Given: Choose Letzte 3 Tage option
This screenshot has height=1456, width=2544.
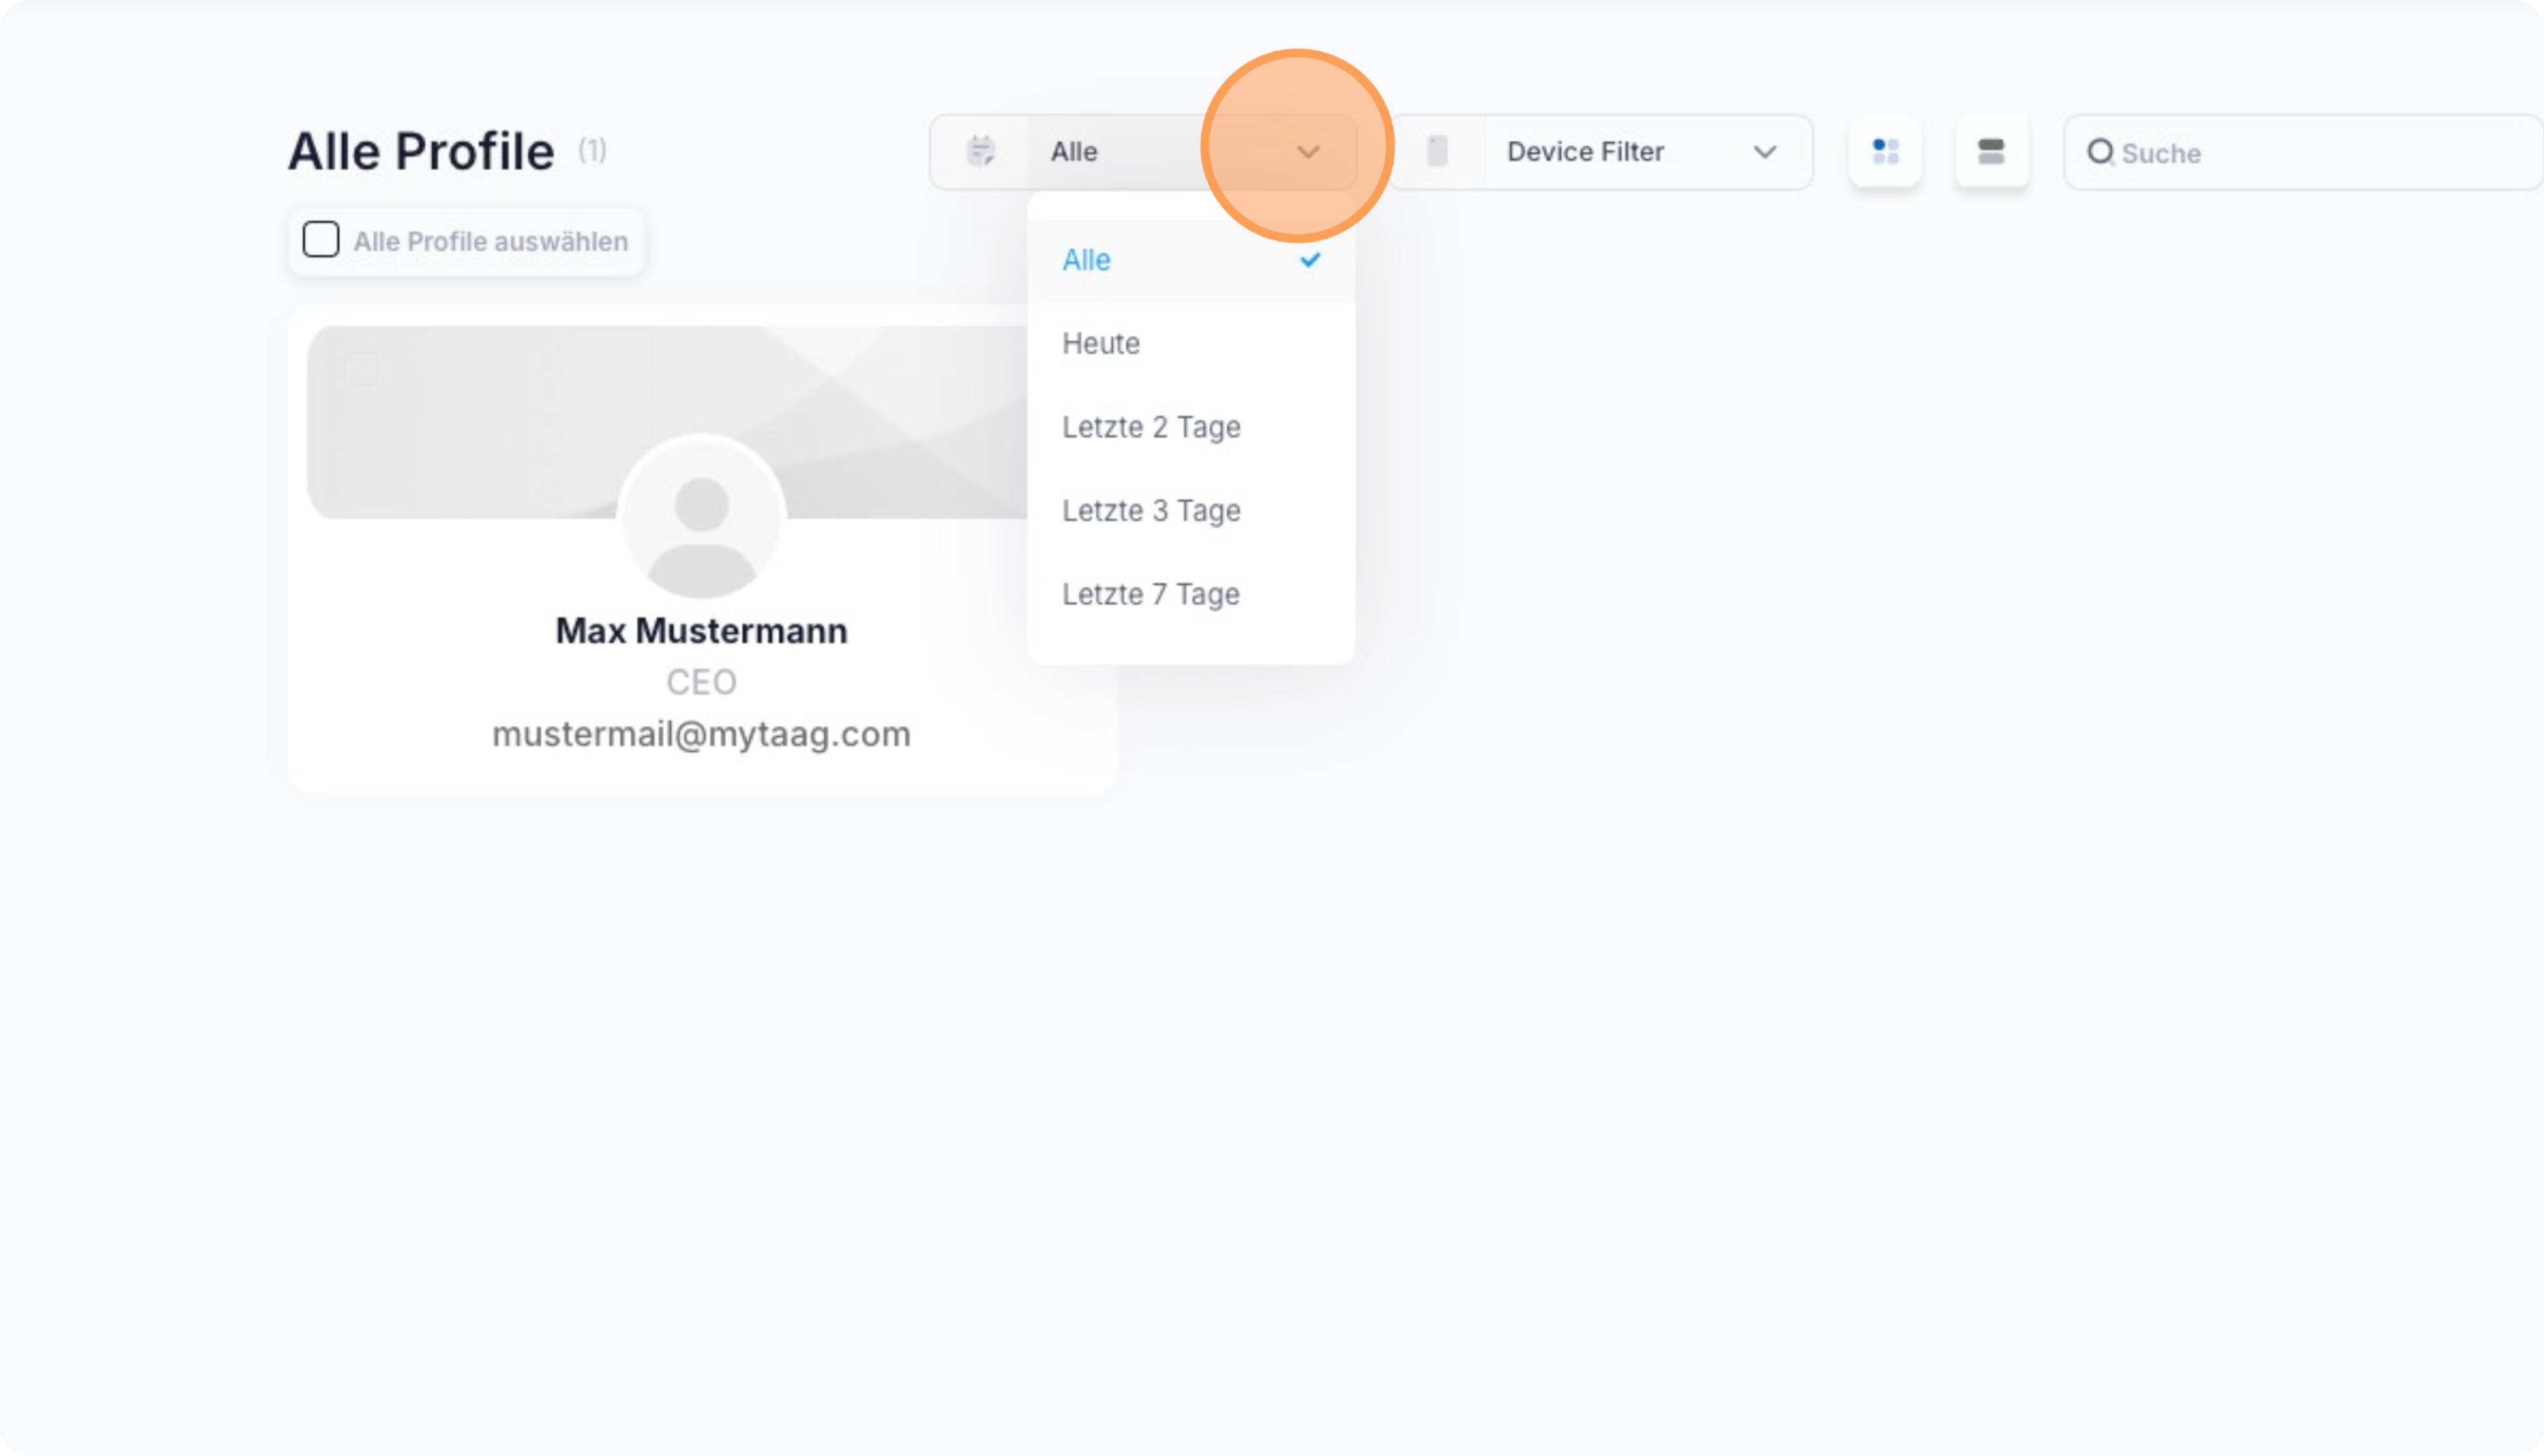Looking at the screenshot, I should coord(1151,511).
